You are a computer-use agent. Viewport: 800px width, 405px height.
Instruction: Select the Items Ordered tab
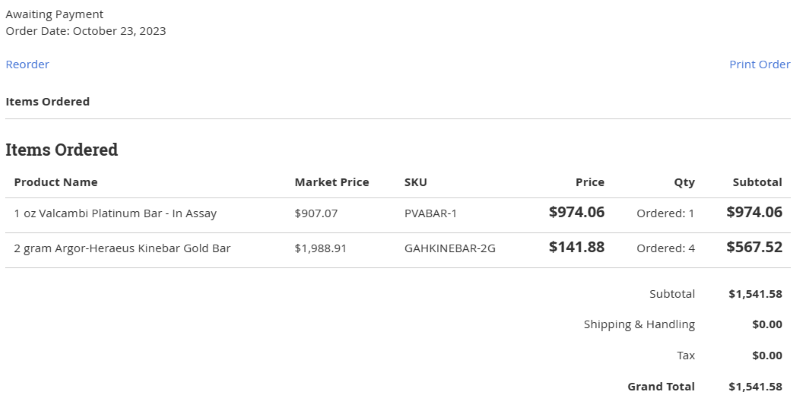(x=48, y=101)
